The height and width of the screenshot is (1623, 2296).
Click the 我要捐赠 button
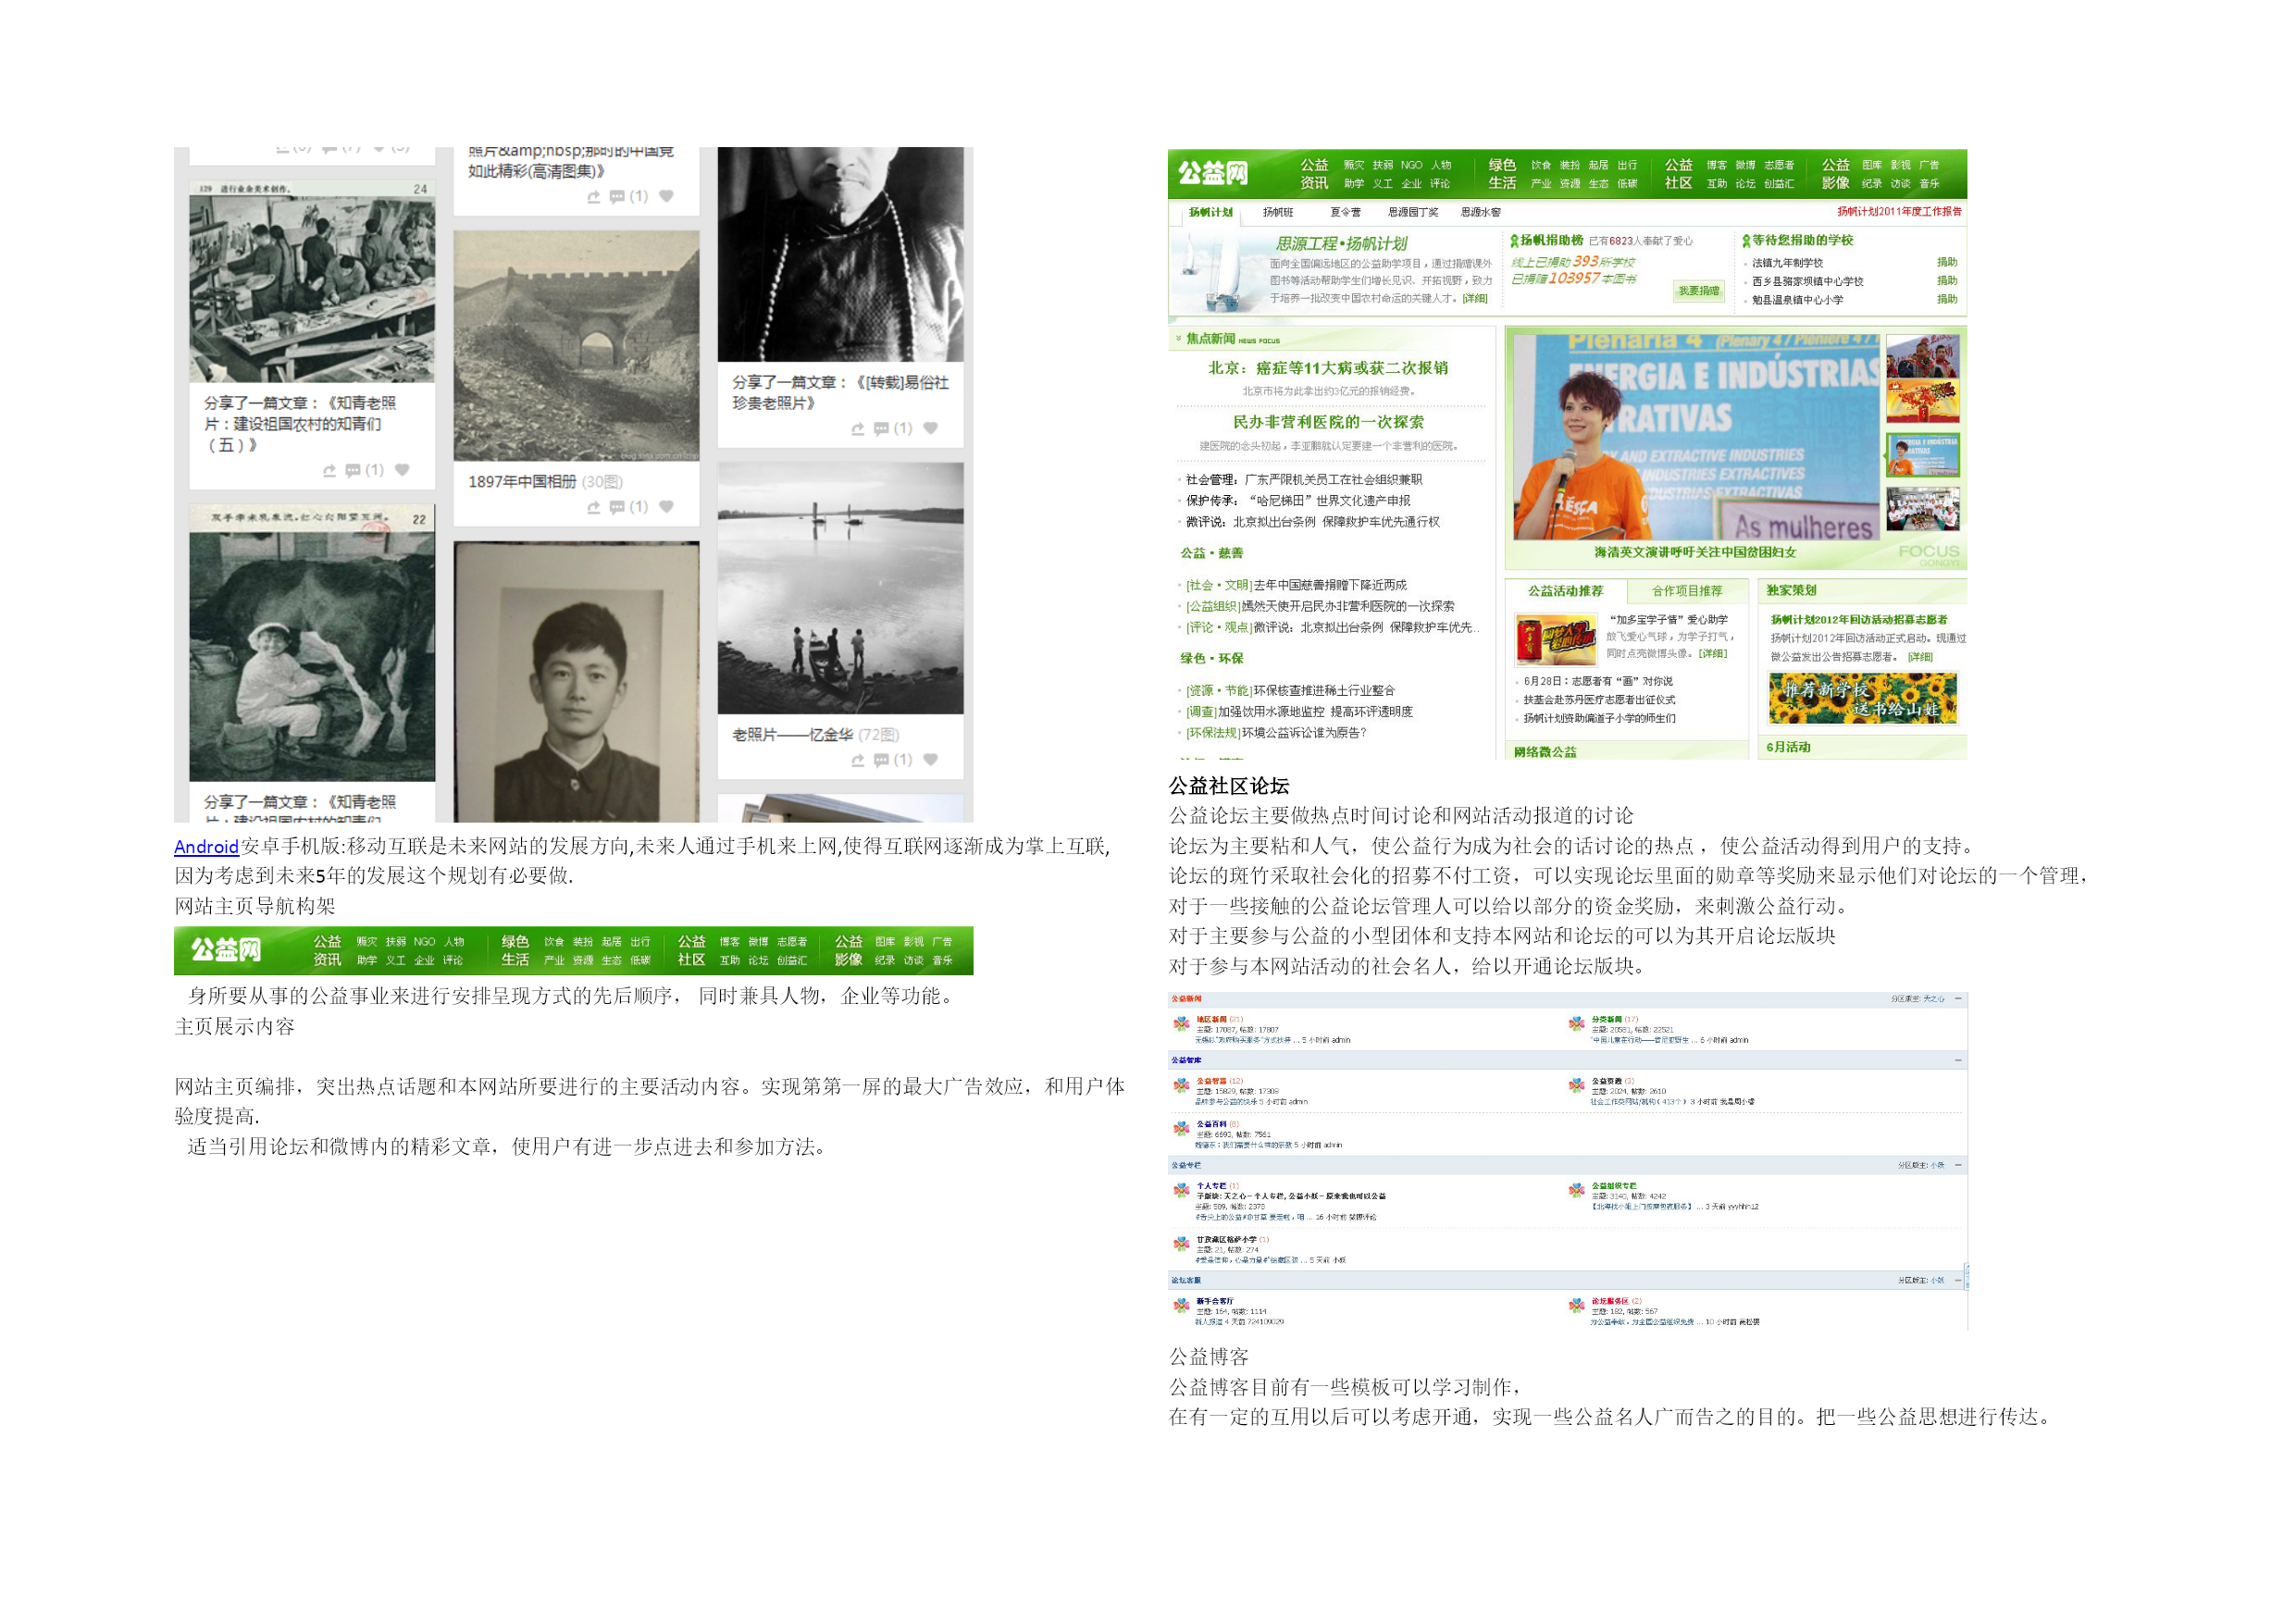(1699, 291)
